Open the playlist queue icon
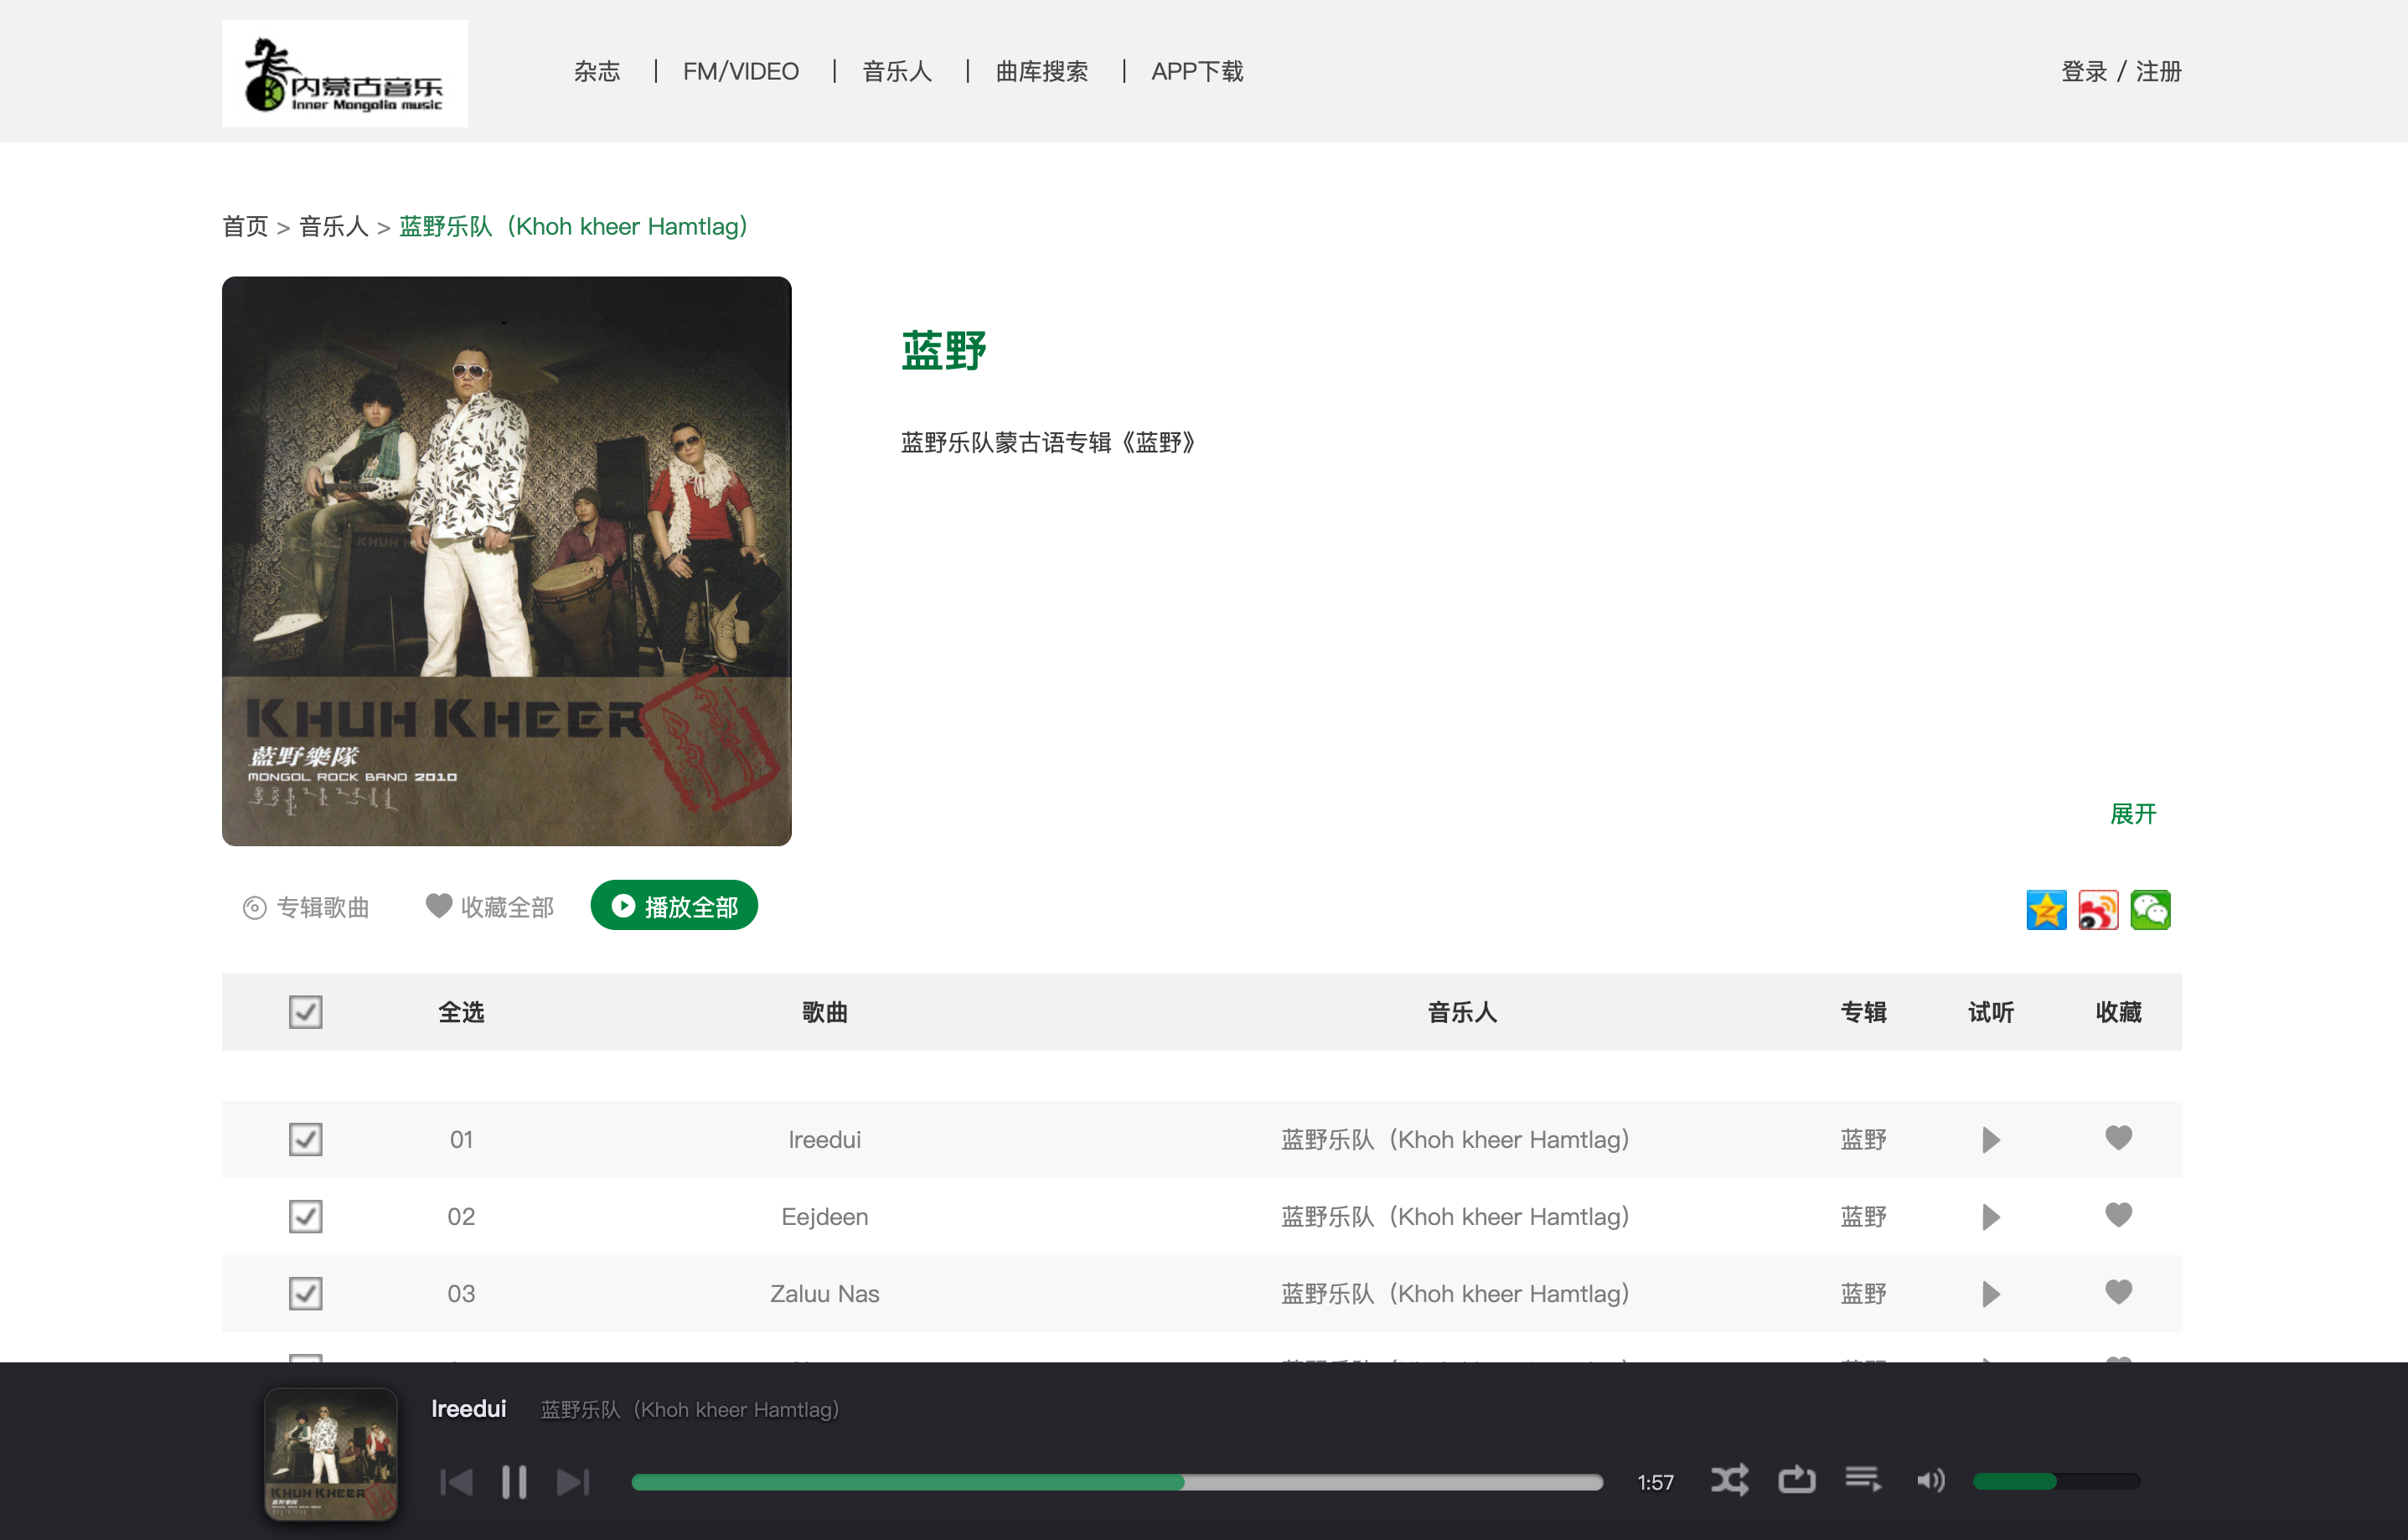The height and width of the screenshot is (1540, 2408). click(1862, 1479)
